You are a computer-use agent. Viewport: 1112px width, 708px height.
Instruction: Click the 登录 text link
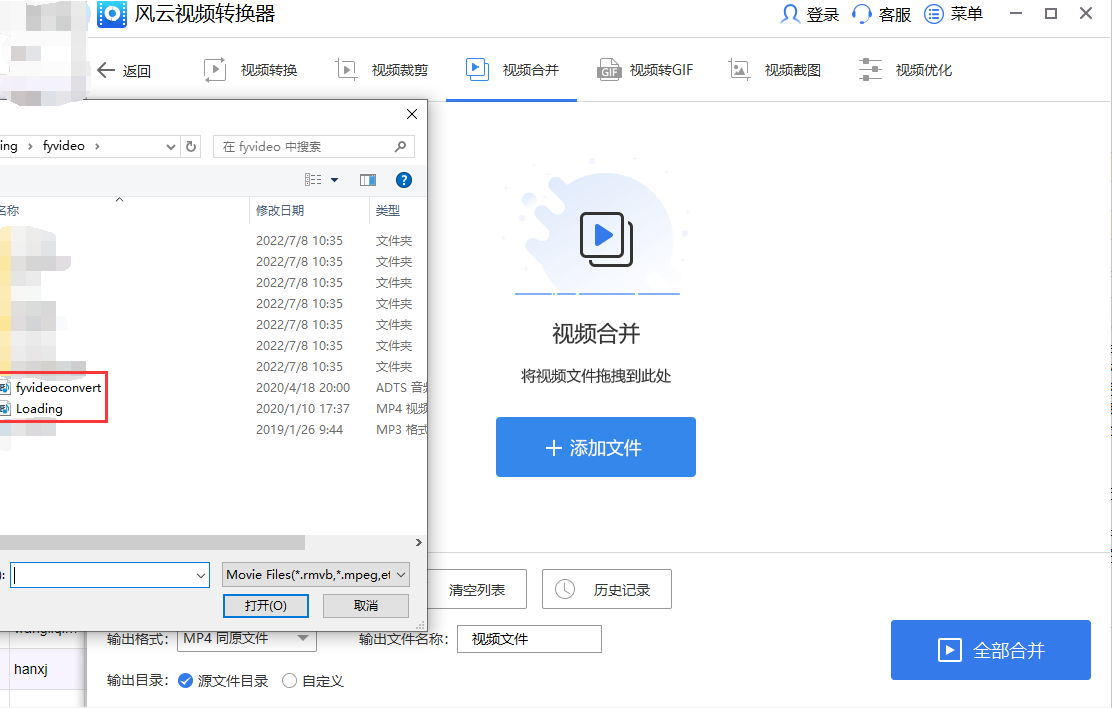(823, 15)
